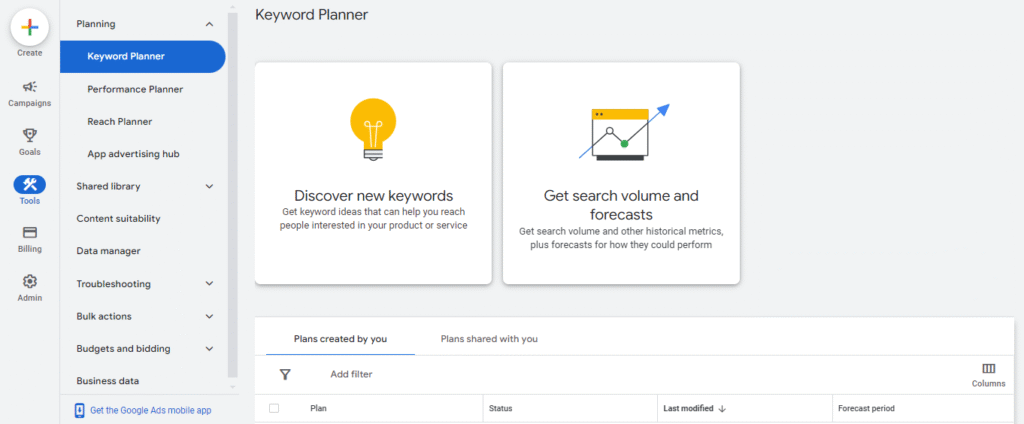Screen dimensions: 1024x424
Task: Open Business data
Action: pyautogui.click(x=108, y=381)
